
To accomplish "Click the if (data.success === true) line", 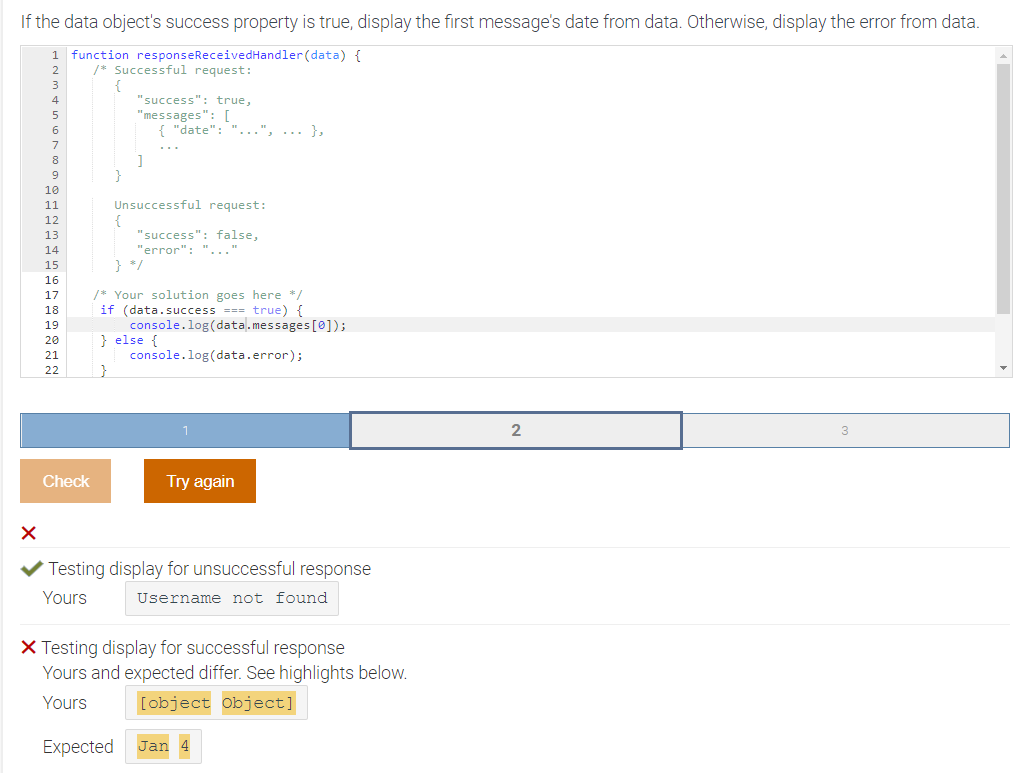I will (x=202, y=310).
